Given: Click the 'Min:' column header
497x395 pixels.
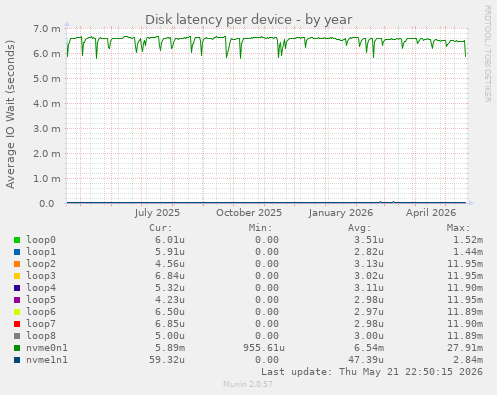Looking at the screenshot, I should (x=260, y=228).
